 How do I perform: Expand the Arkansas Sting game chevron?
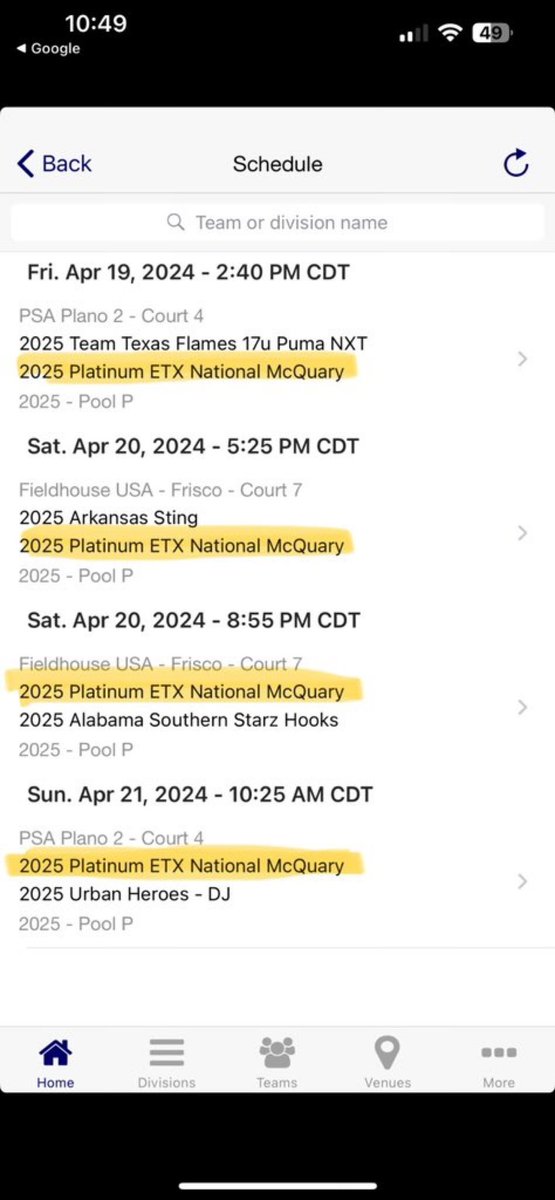point(522,533)
